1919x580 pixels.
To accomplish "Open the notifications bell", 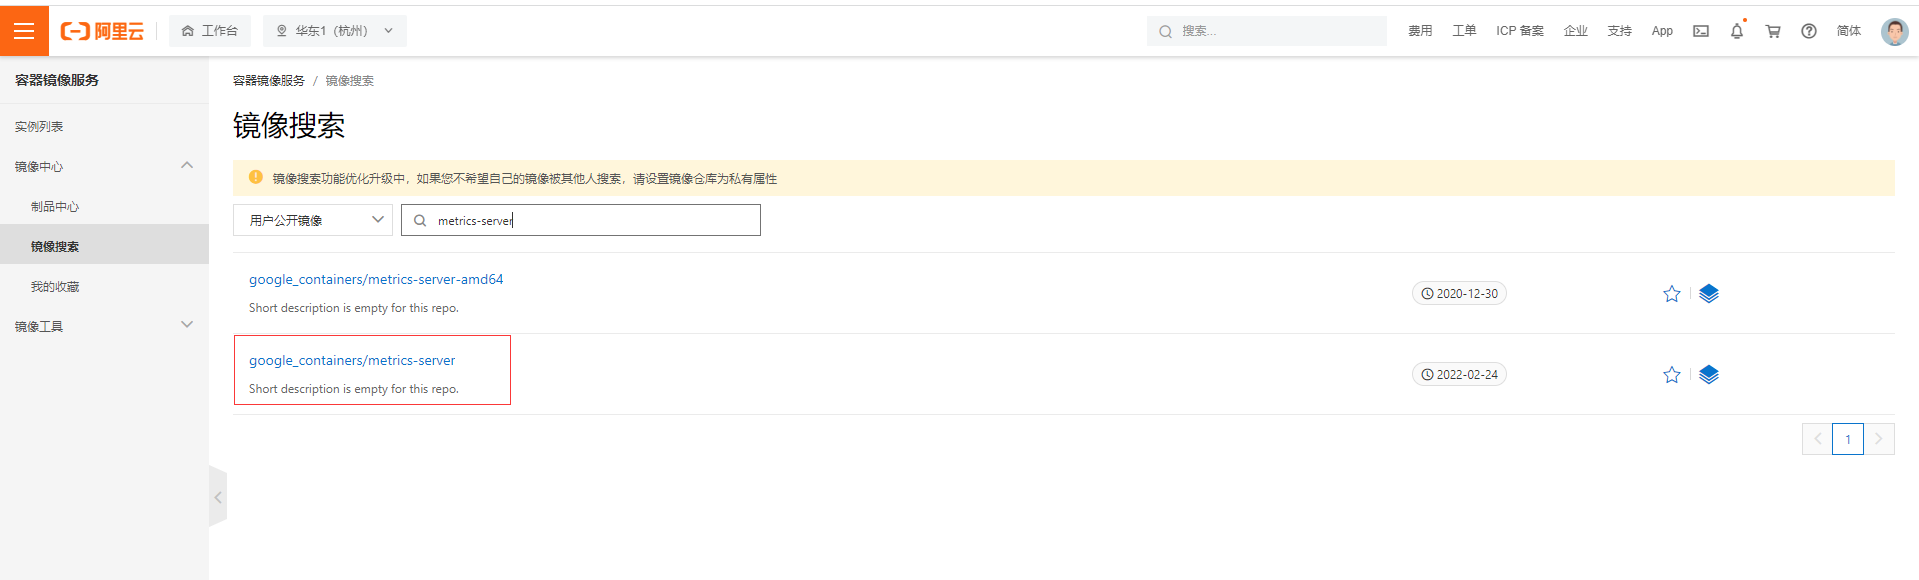I will click(x=1737, y=31).
